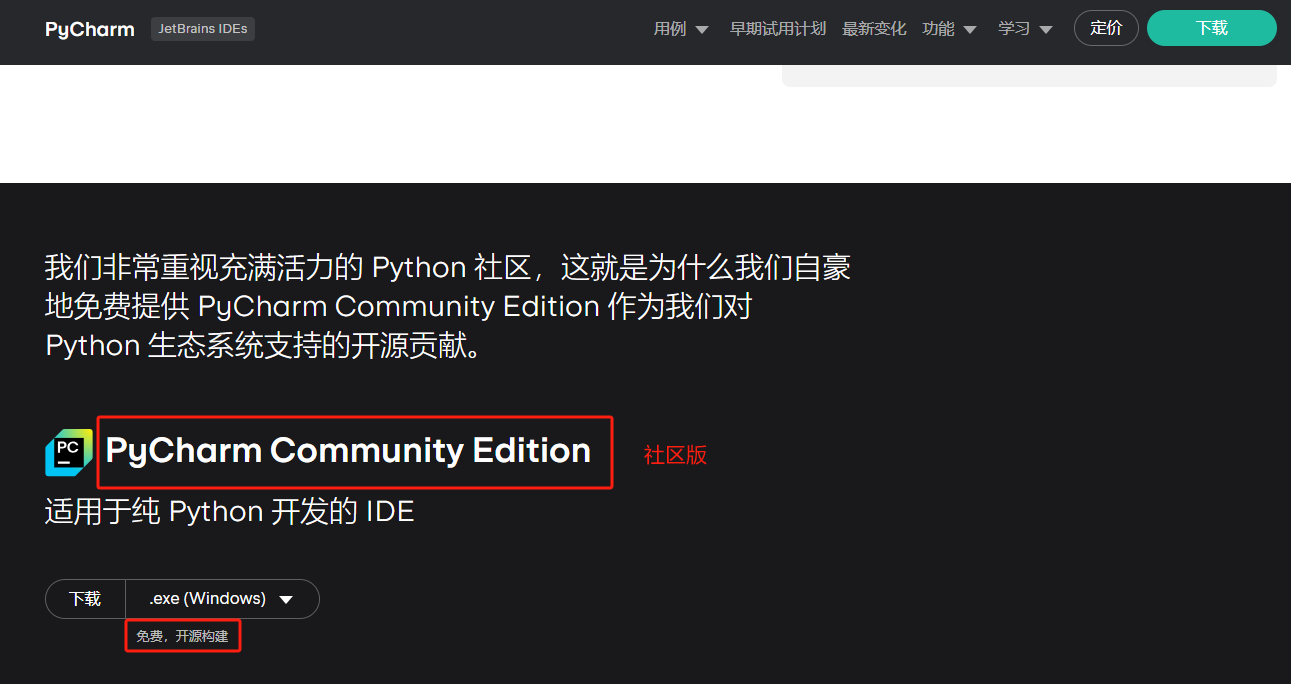Click the PyCharm Community Edition heading
The height and width of the screenshot is (684, 1291).
348,451
